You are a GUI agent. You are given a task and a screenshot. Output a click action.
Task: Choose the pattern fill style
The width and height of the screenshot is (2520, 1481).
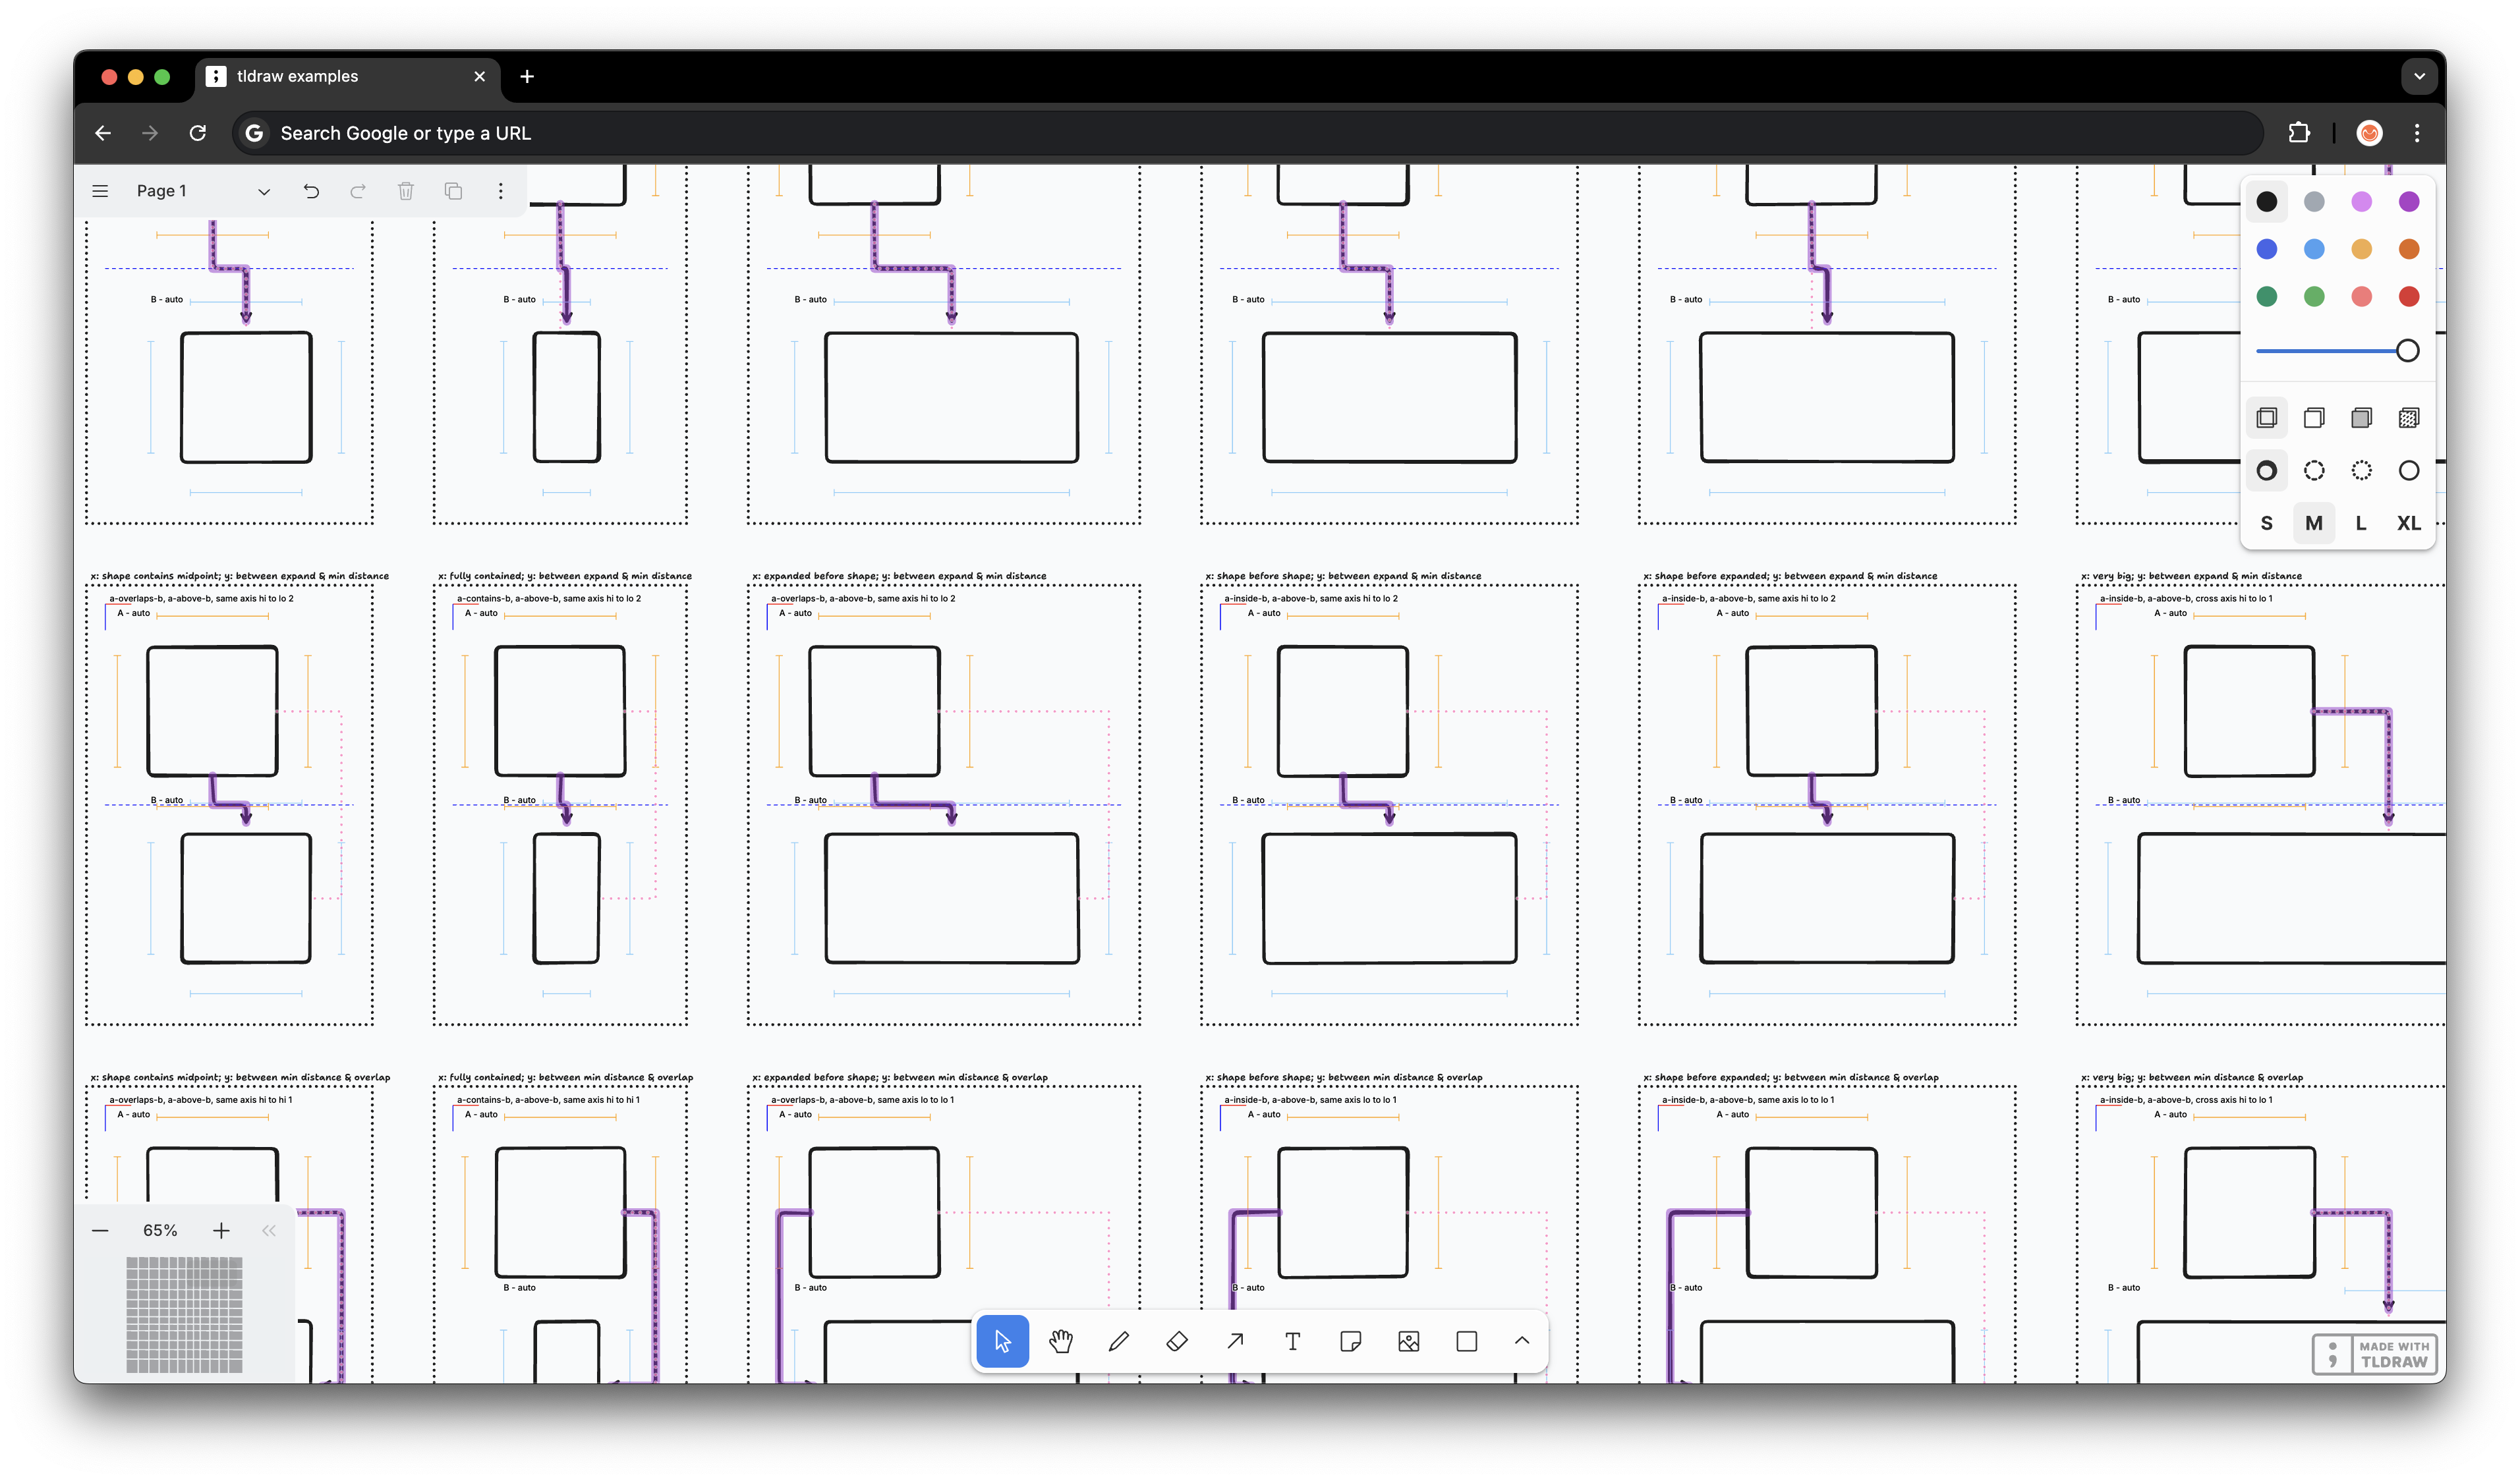2408,418
